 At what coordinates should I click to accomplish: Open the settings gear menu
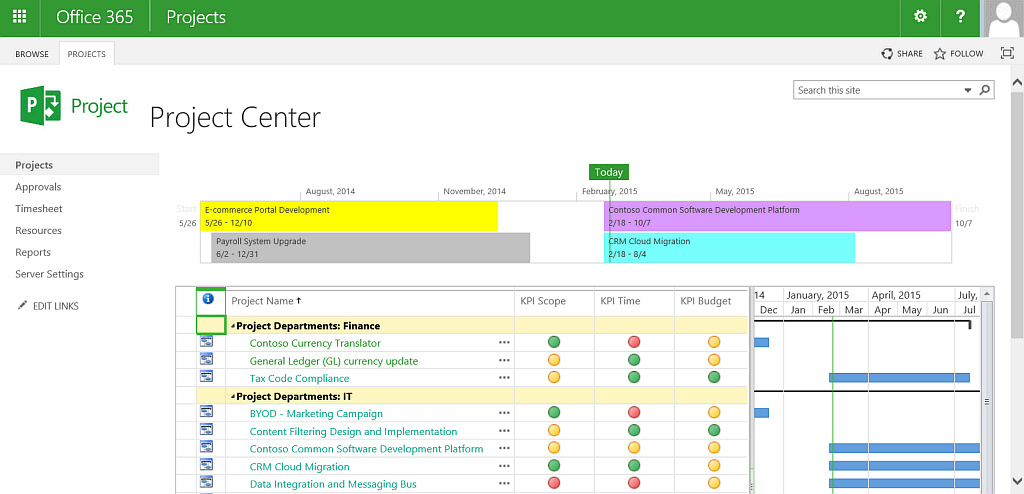click(x=920, y=17)
